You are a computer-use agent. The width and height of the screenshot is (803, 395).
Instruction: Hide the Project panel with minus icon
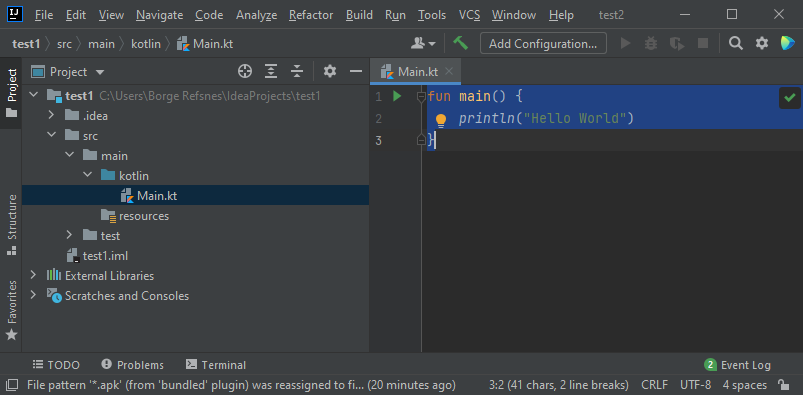click(356, 72)
